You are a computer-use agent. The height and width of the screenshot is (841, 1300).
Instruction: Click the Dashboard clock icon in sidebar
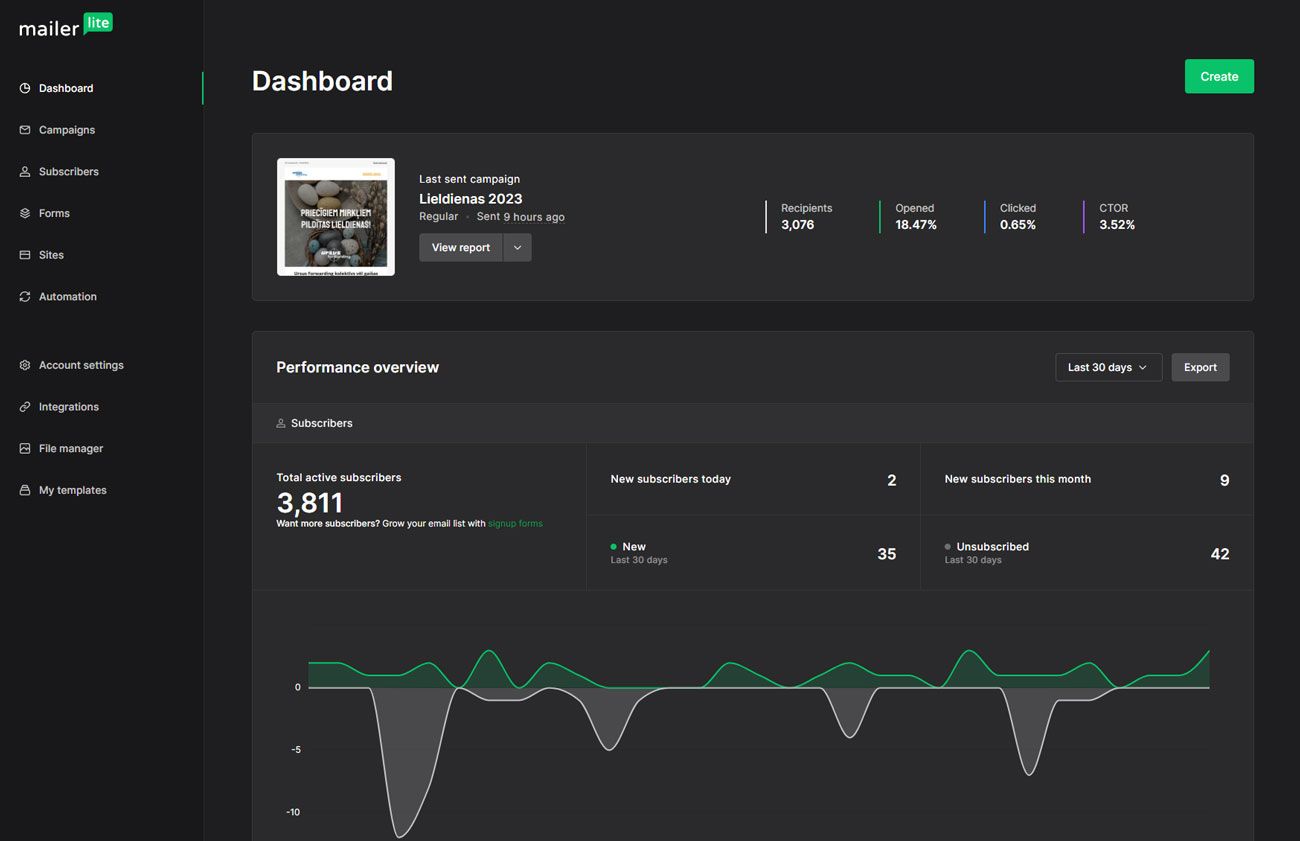(25, 88)
